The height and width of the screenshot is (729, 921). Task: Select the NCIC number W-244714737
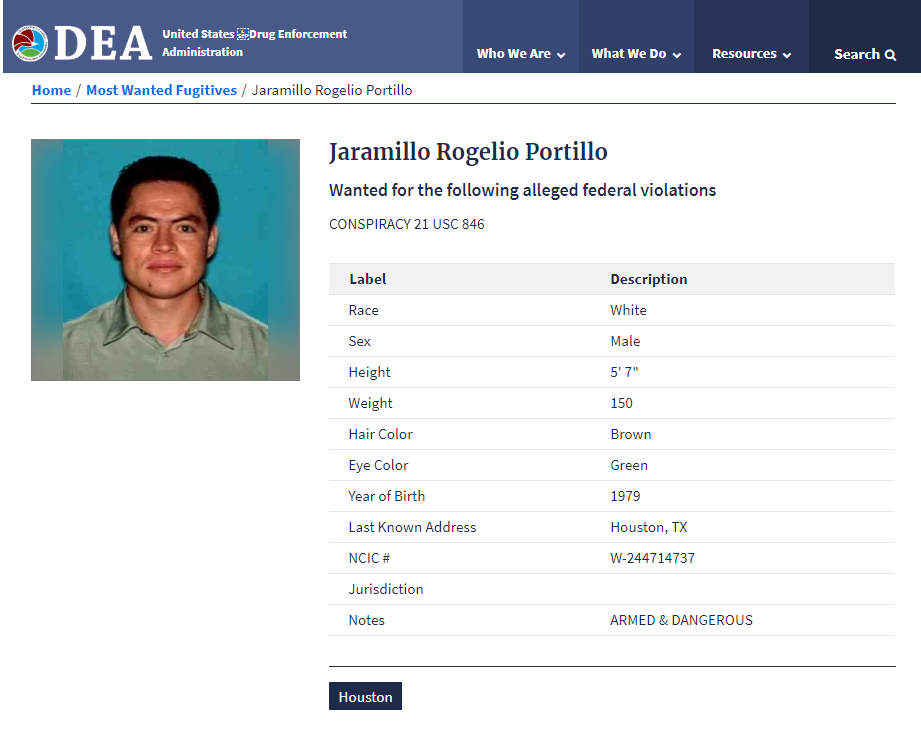click(x=652, y=558)
